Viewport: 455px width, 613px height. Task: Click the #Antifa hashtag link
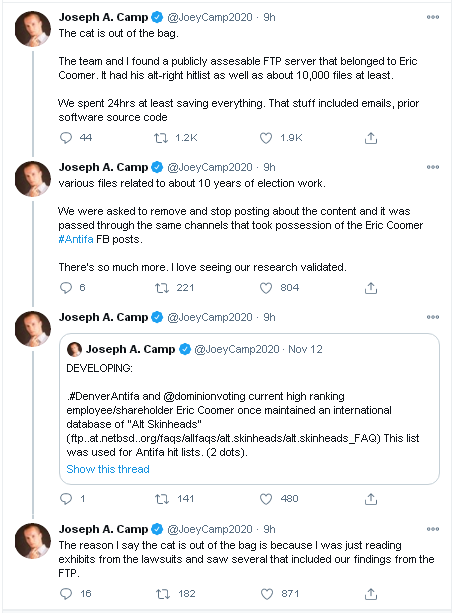[76, 239]
